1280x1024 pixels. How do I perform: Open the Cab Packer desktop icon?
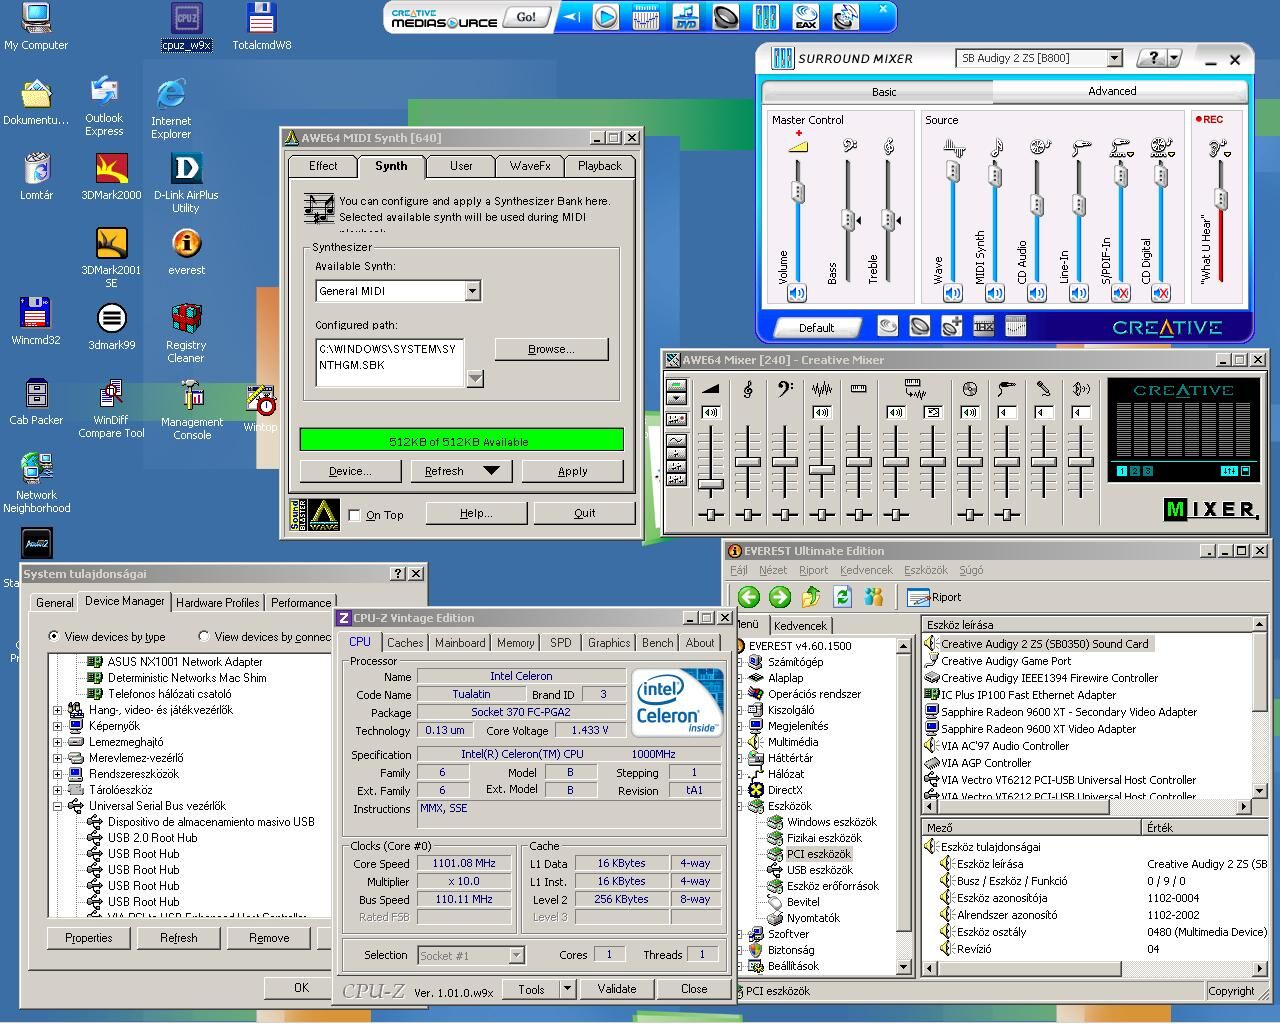36,402
